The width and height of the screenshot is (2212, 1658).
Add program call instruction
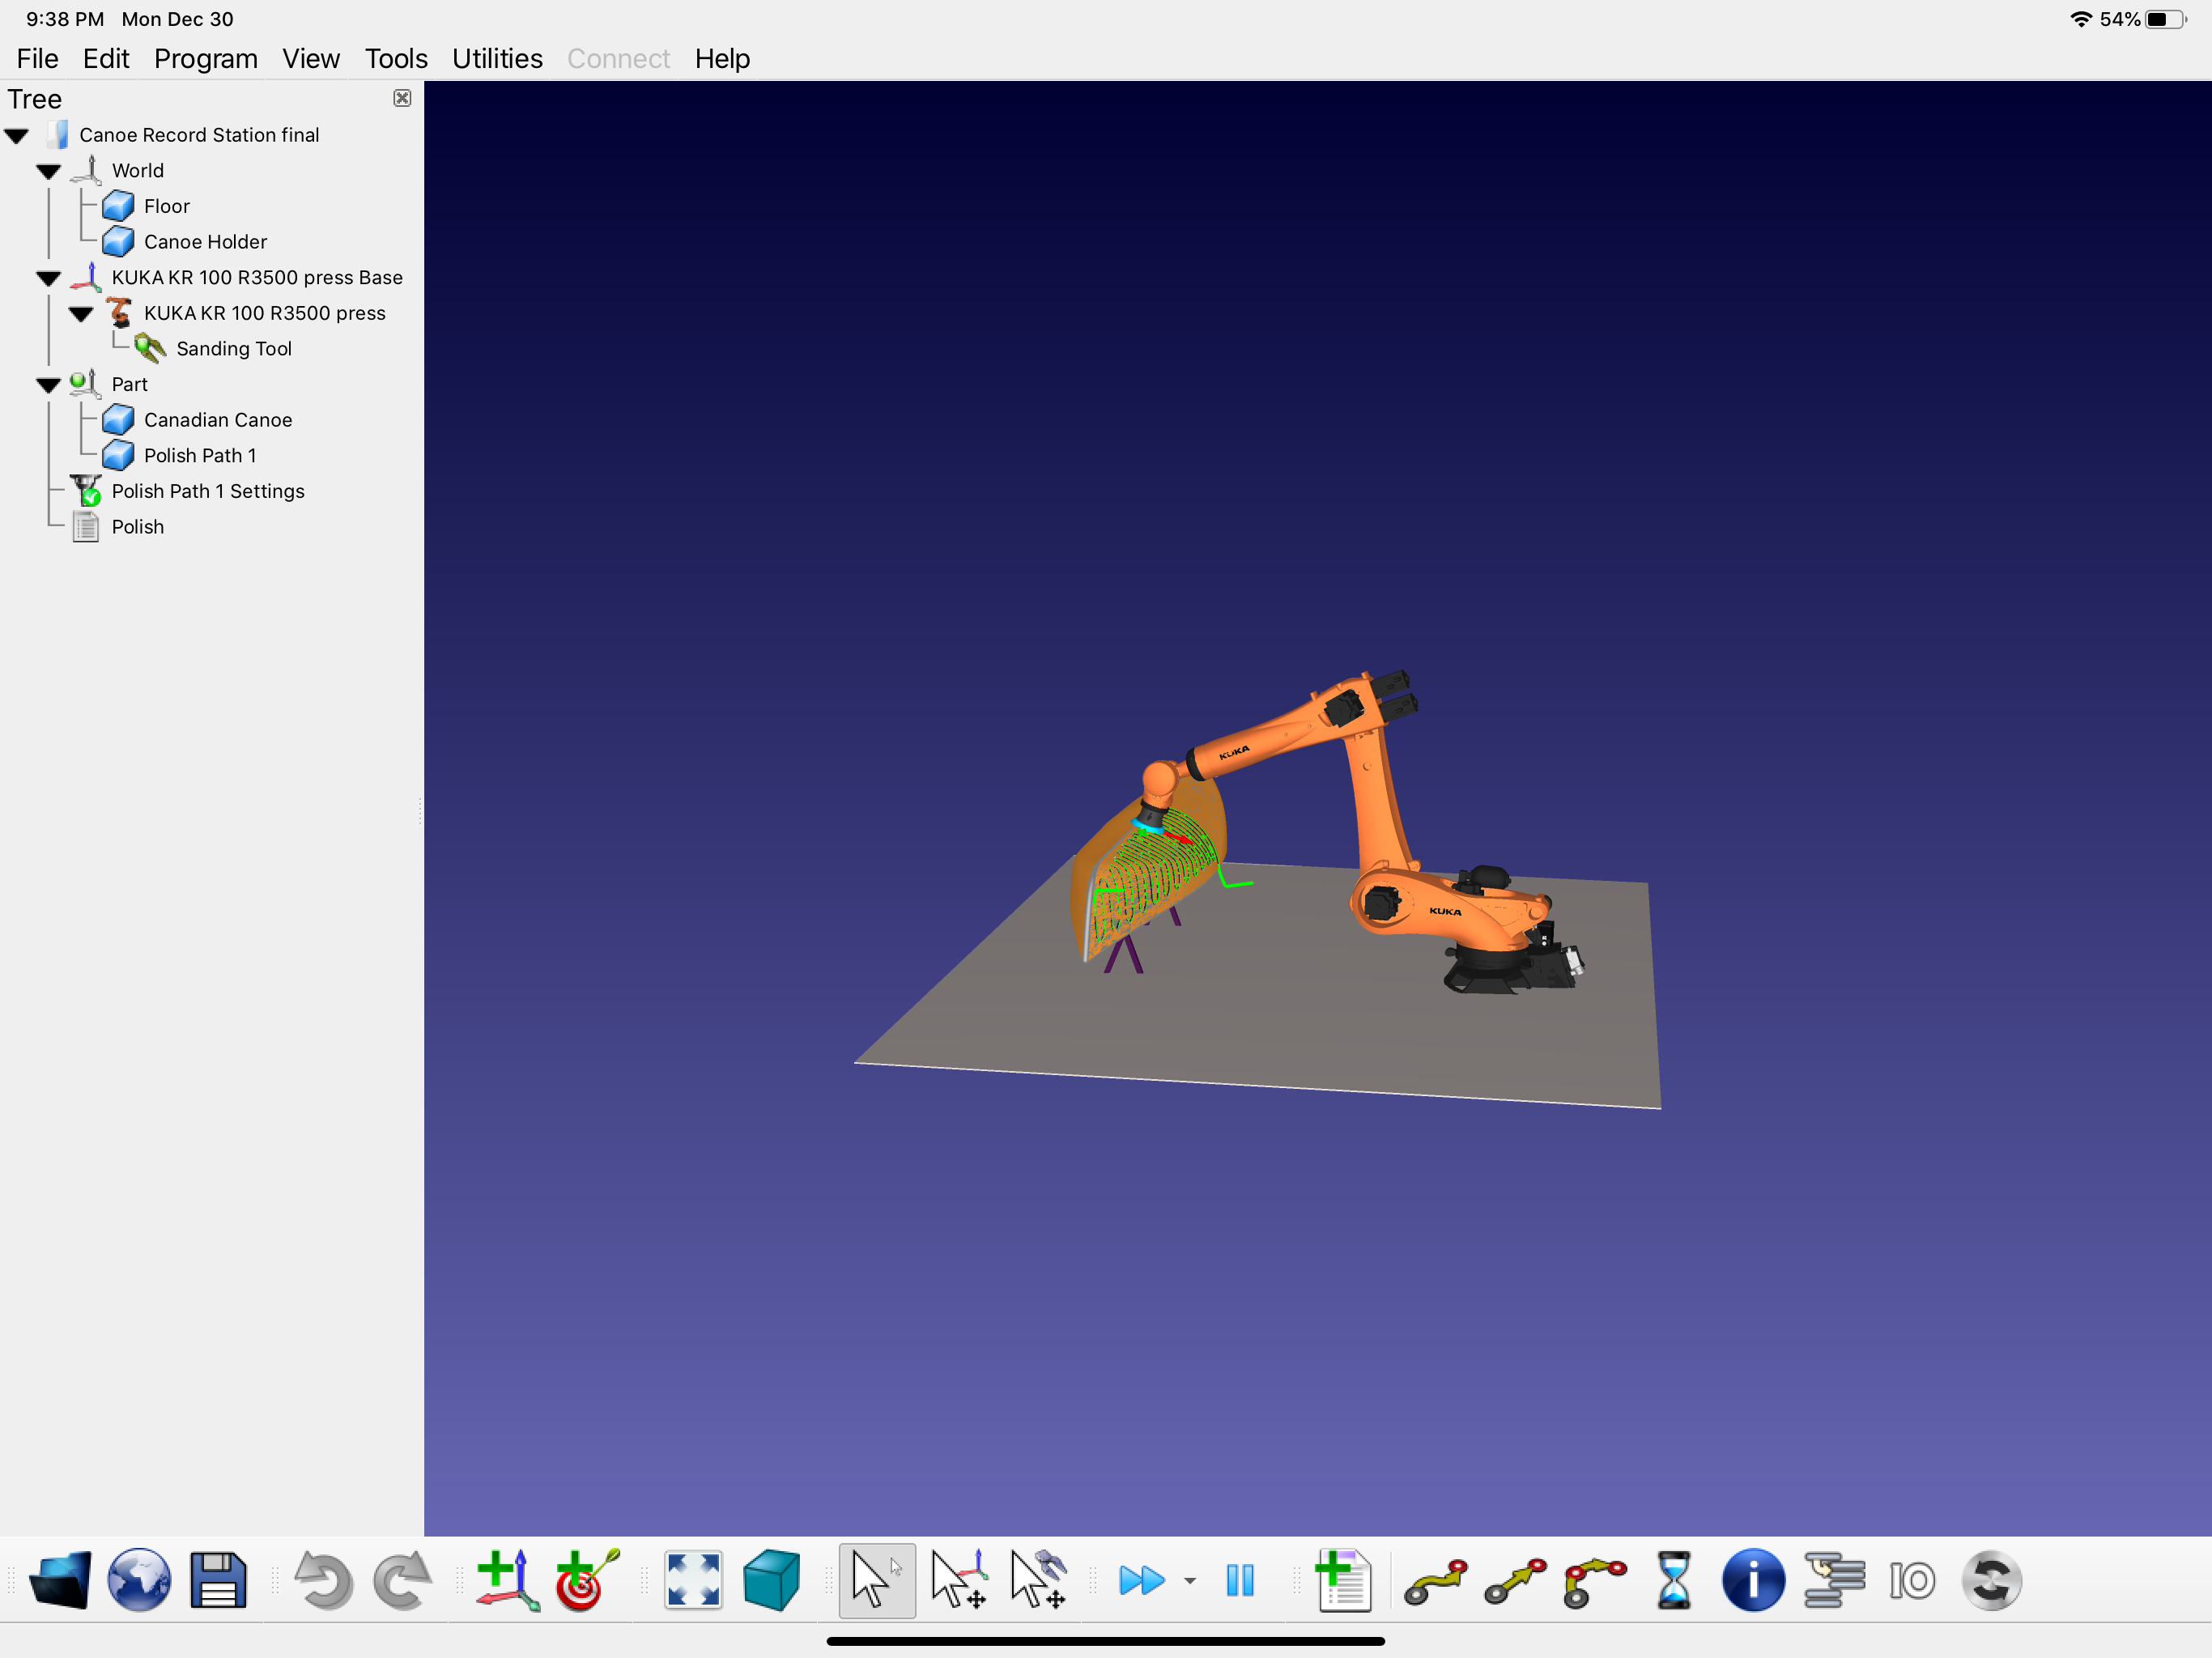tap(1833, 1580)
